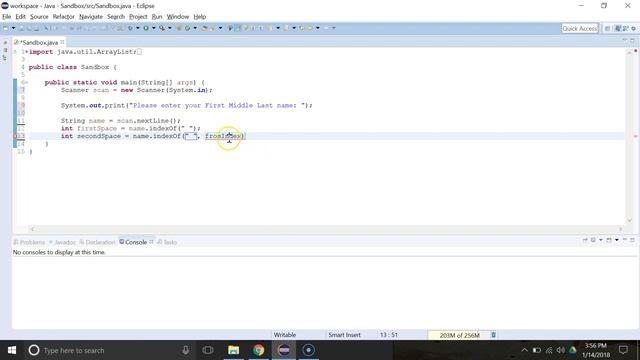This screenshot has height=360, width=640.
Task: Click the Quick Access search field
Action: point(580,28)
